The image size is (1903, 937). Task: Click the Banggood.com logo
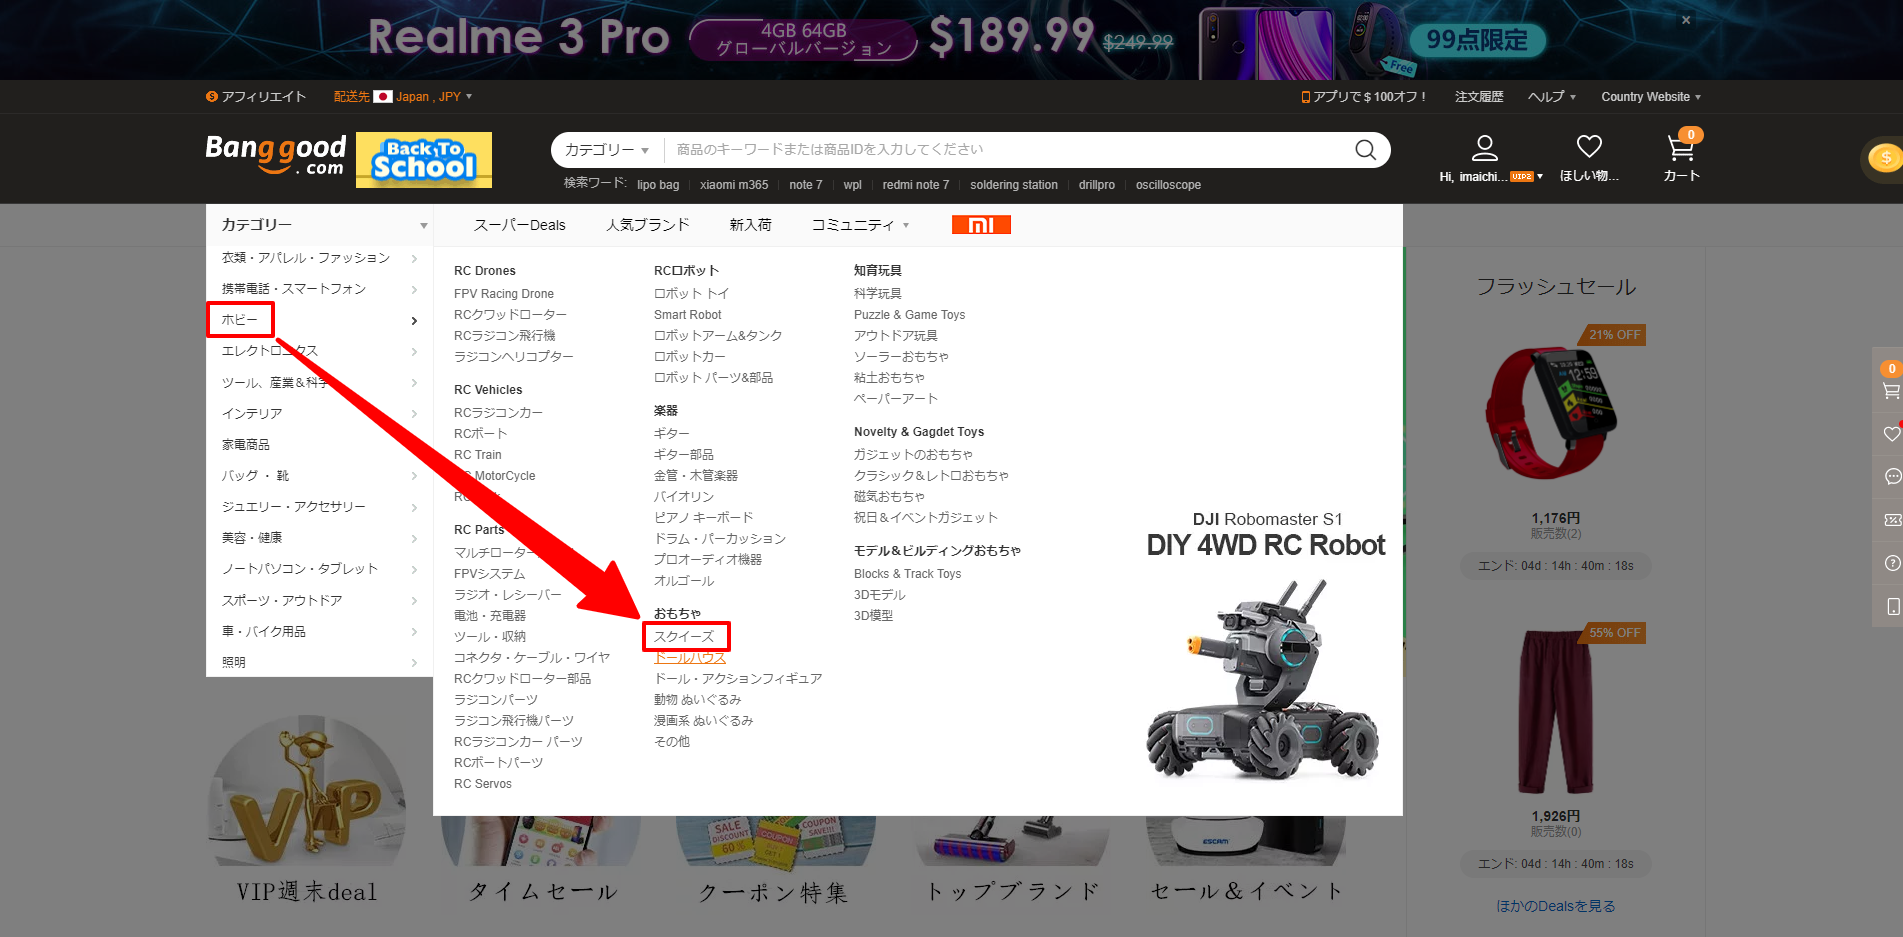276,156
